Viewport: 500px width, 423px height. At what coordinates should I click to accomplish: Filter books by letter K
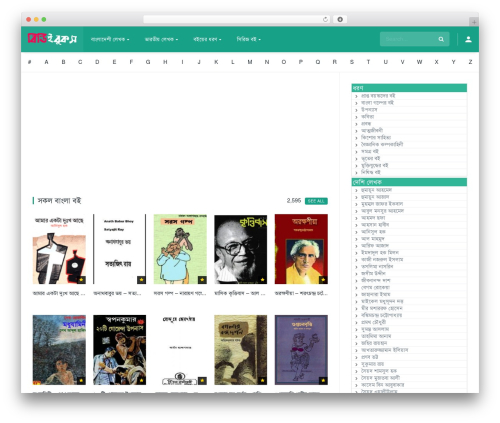point(216,62)
